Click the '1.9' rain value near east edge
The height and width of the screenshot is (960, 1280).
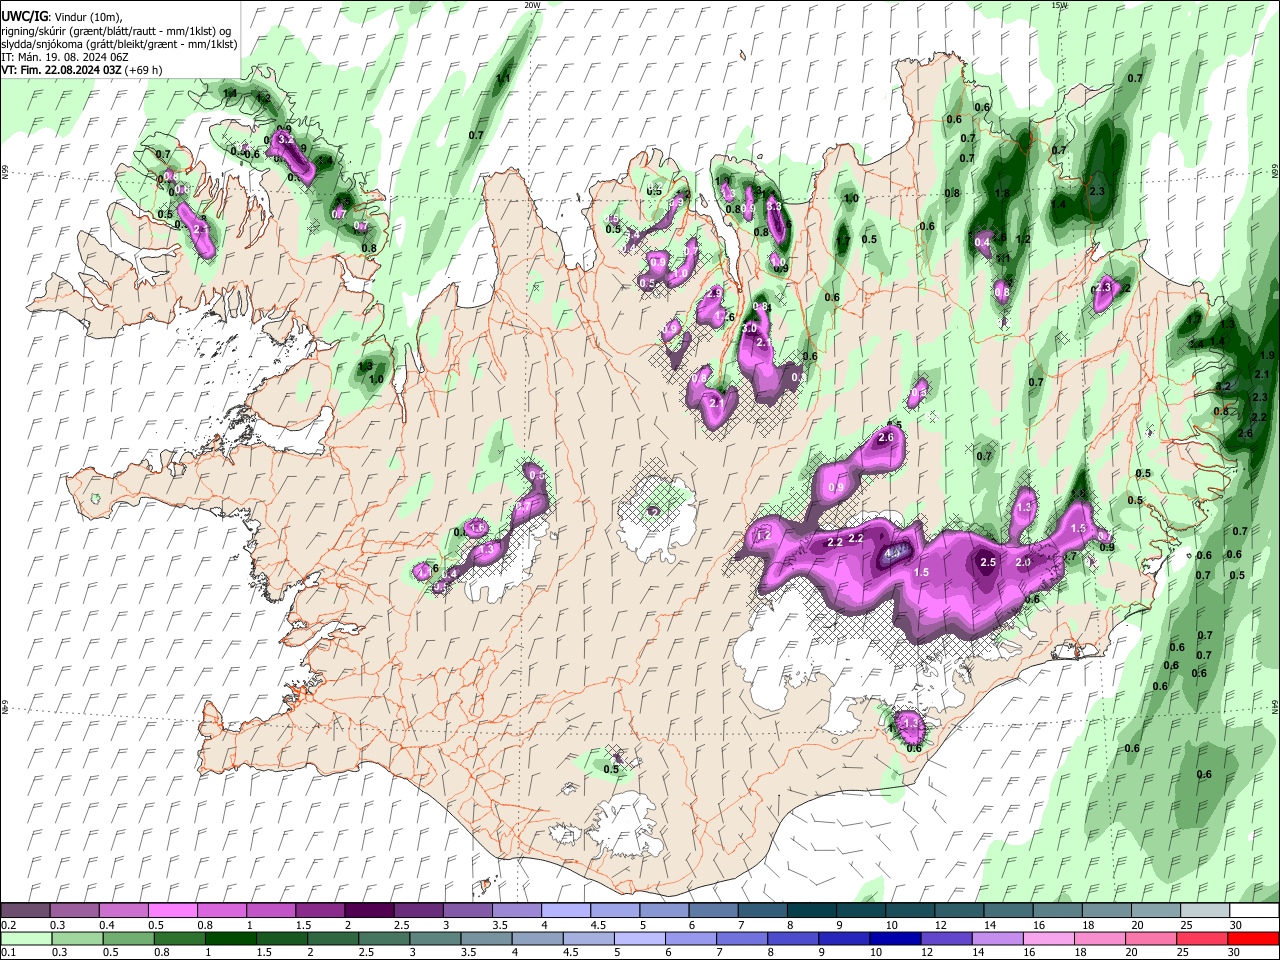(1267, 356)
